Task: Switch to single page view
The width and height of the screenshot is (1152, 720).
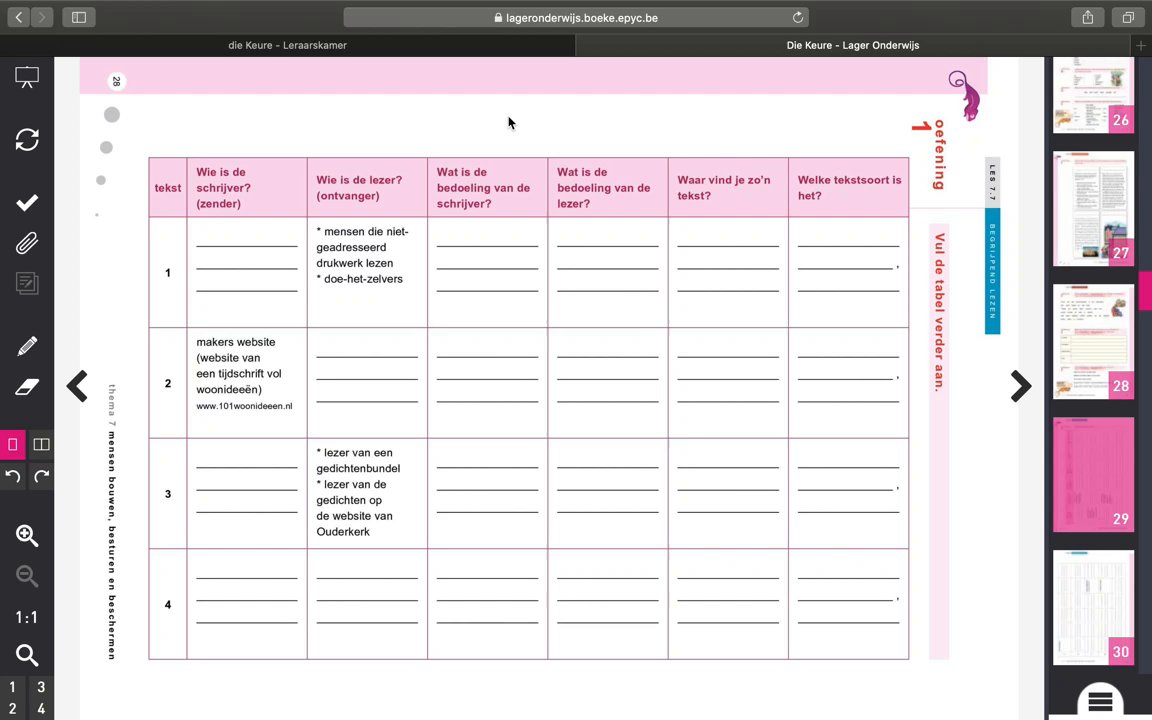Action: 12,444
